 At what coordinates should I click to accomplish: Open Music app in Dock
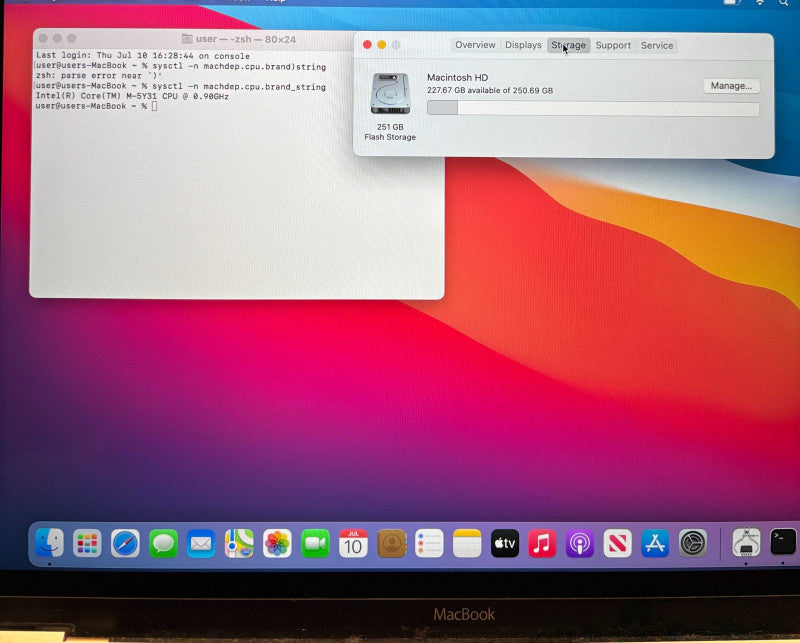point(542,543)
